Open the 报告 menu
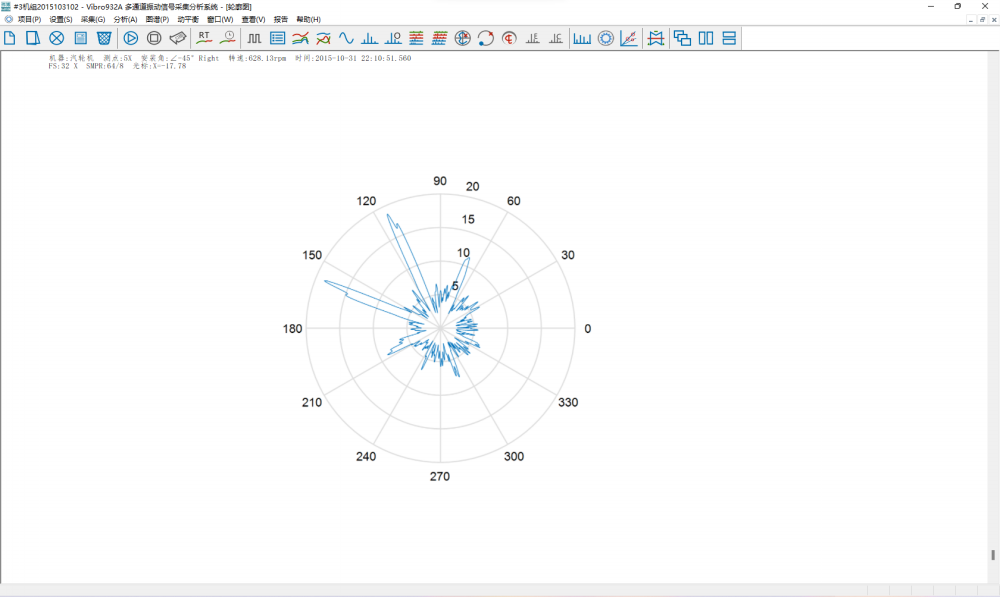The height and width of the screenshot is (597, 1000). pos(281,20)
